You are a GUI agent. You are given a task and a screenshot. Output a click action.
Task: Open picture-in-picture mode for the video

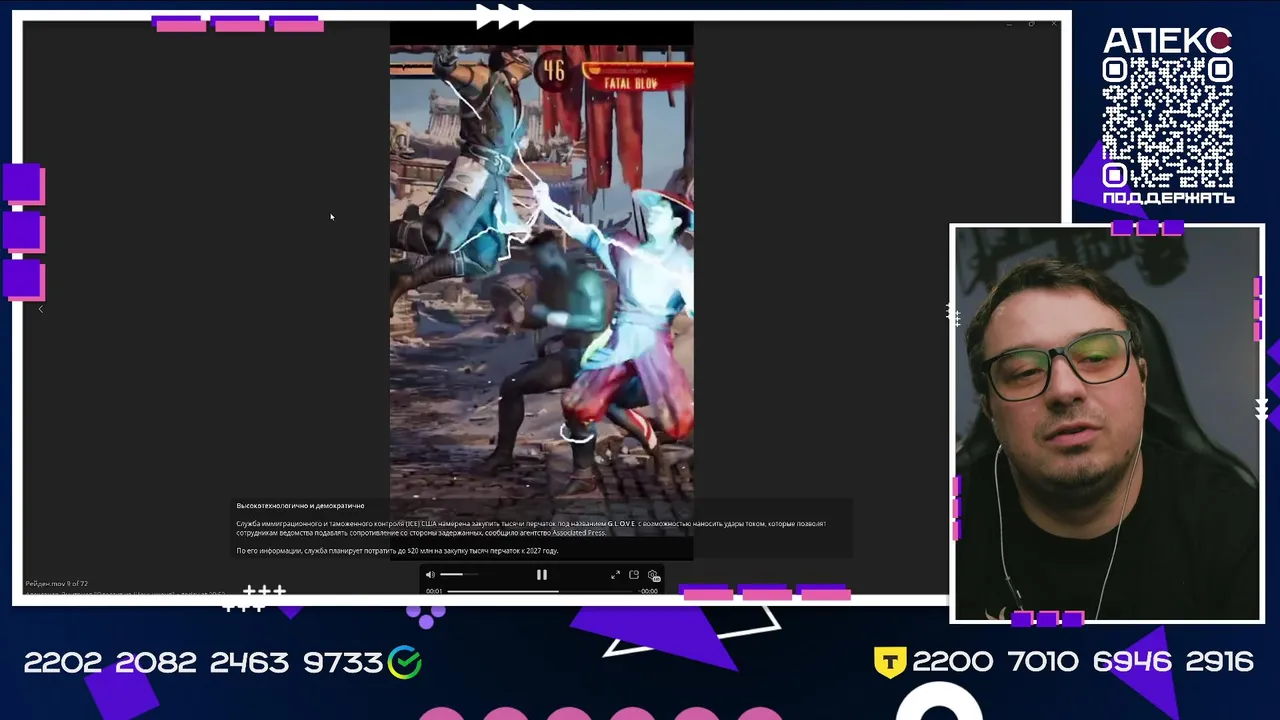634,575
